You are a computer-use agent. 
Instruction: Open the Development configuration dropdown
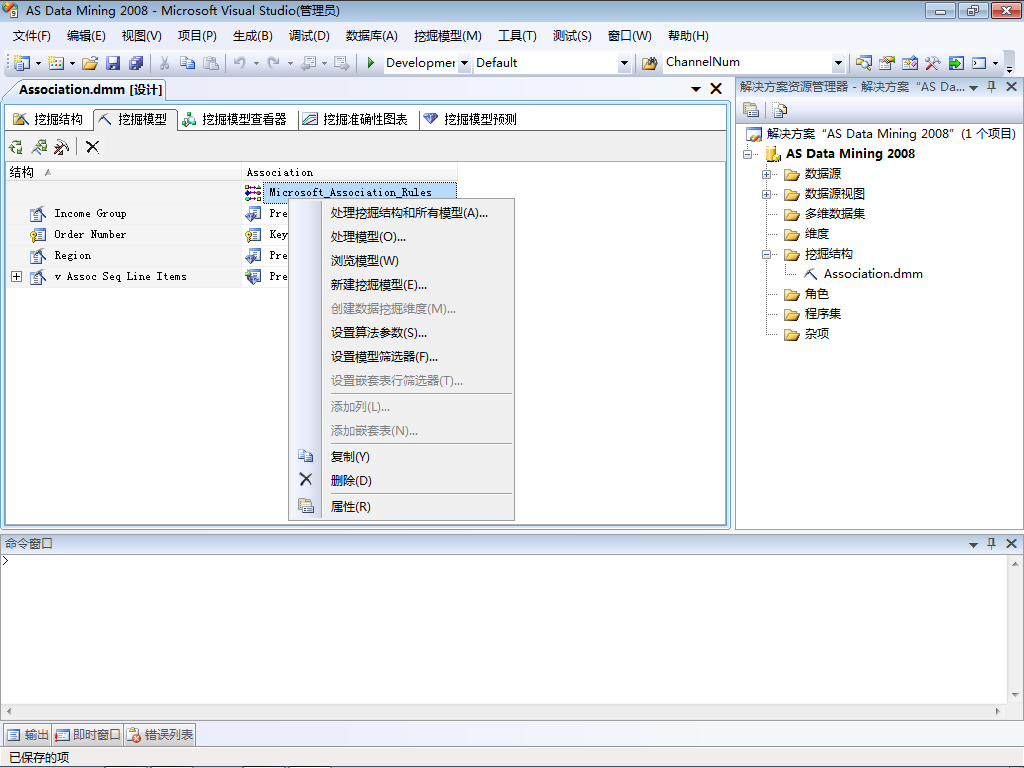pos(464,63)
